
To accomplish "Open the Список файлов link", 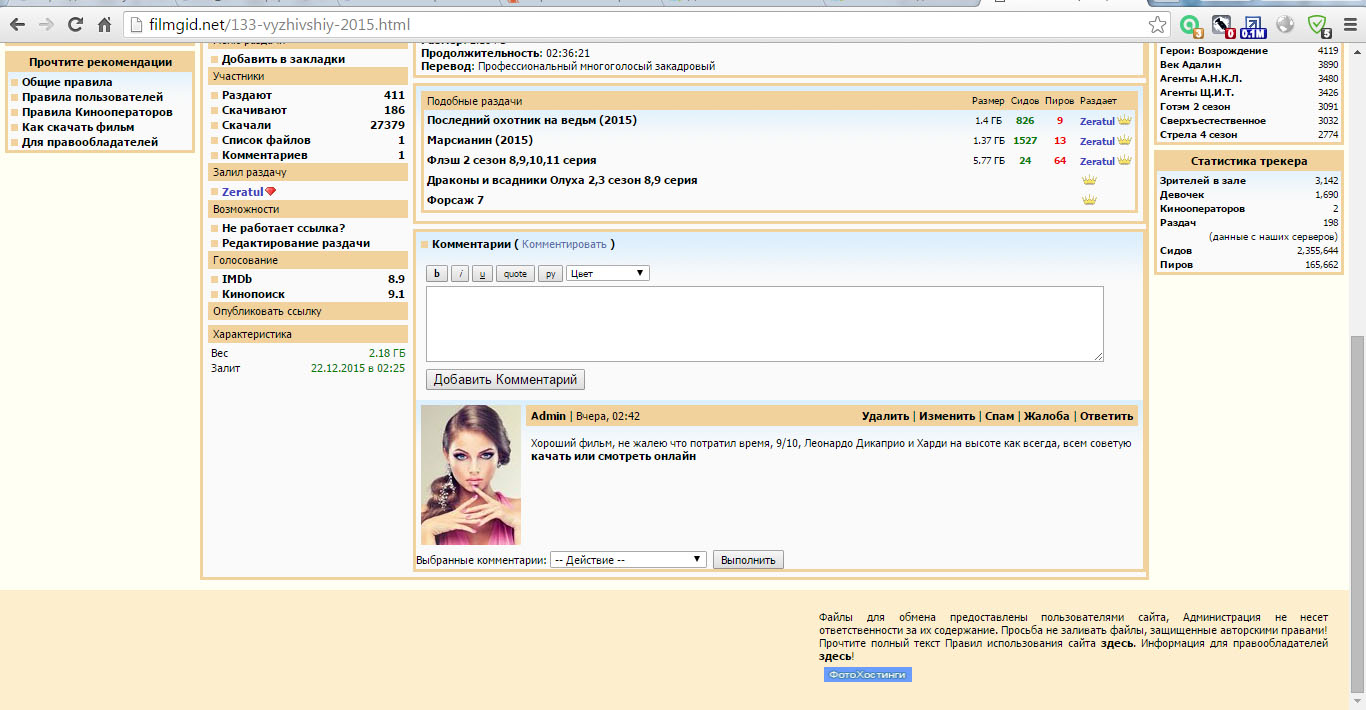I will click(x=266, y=140).
